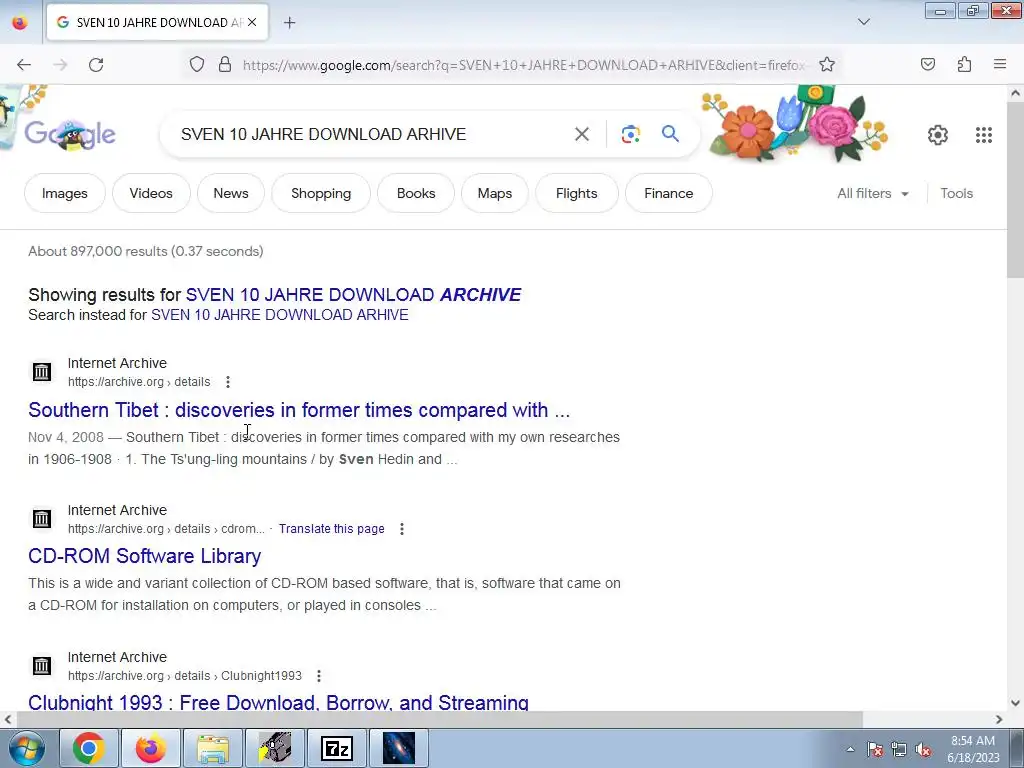This screenshot has width=1024, height=768.
Task: List all tabs dropdown arrow
Action: point(863,22)
